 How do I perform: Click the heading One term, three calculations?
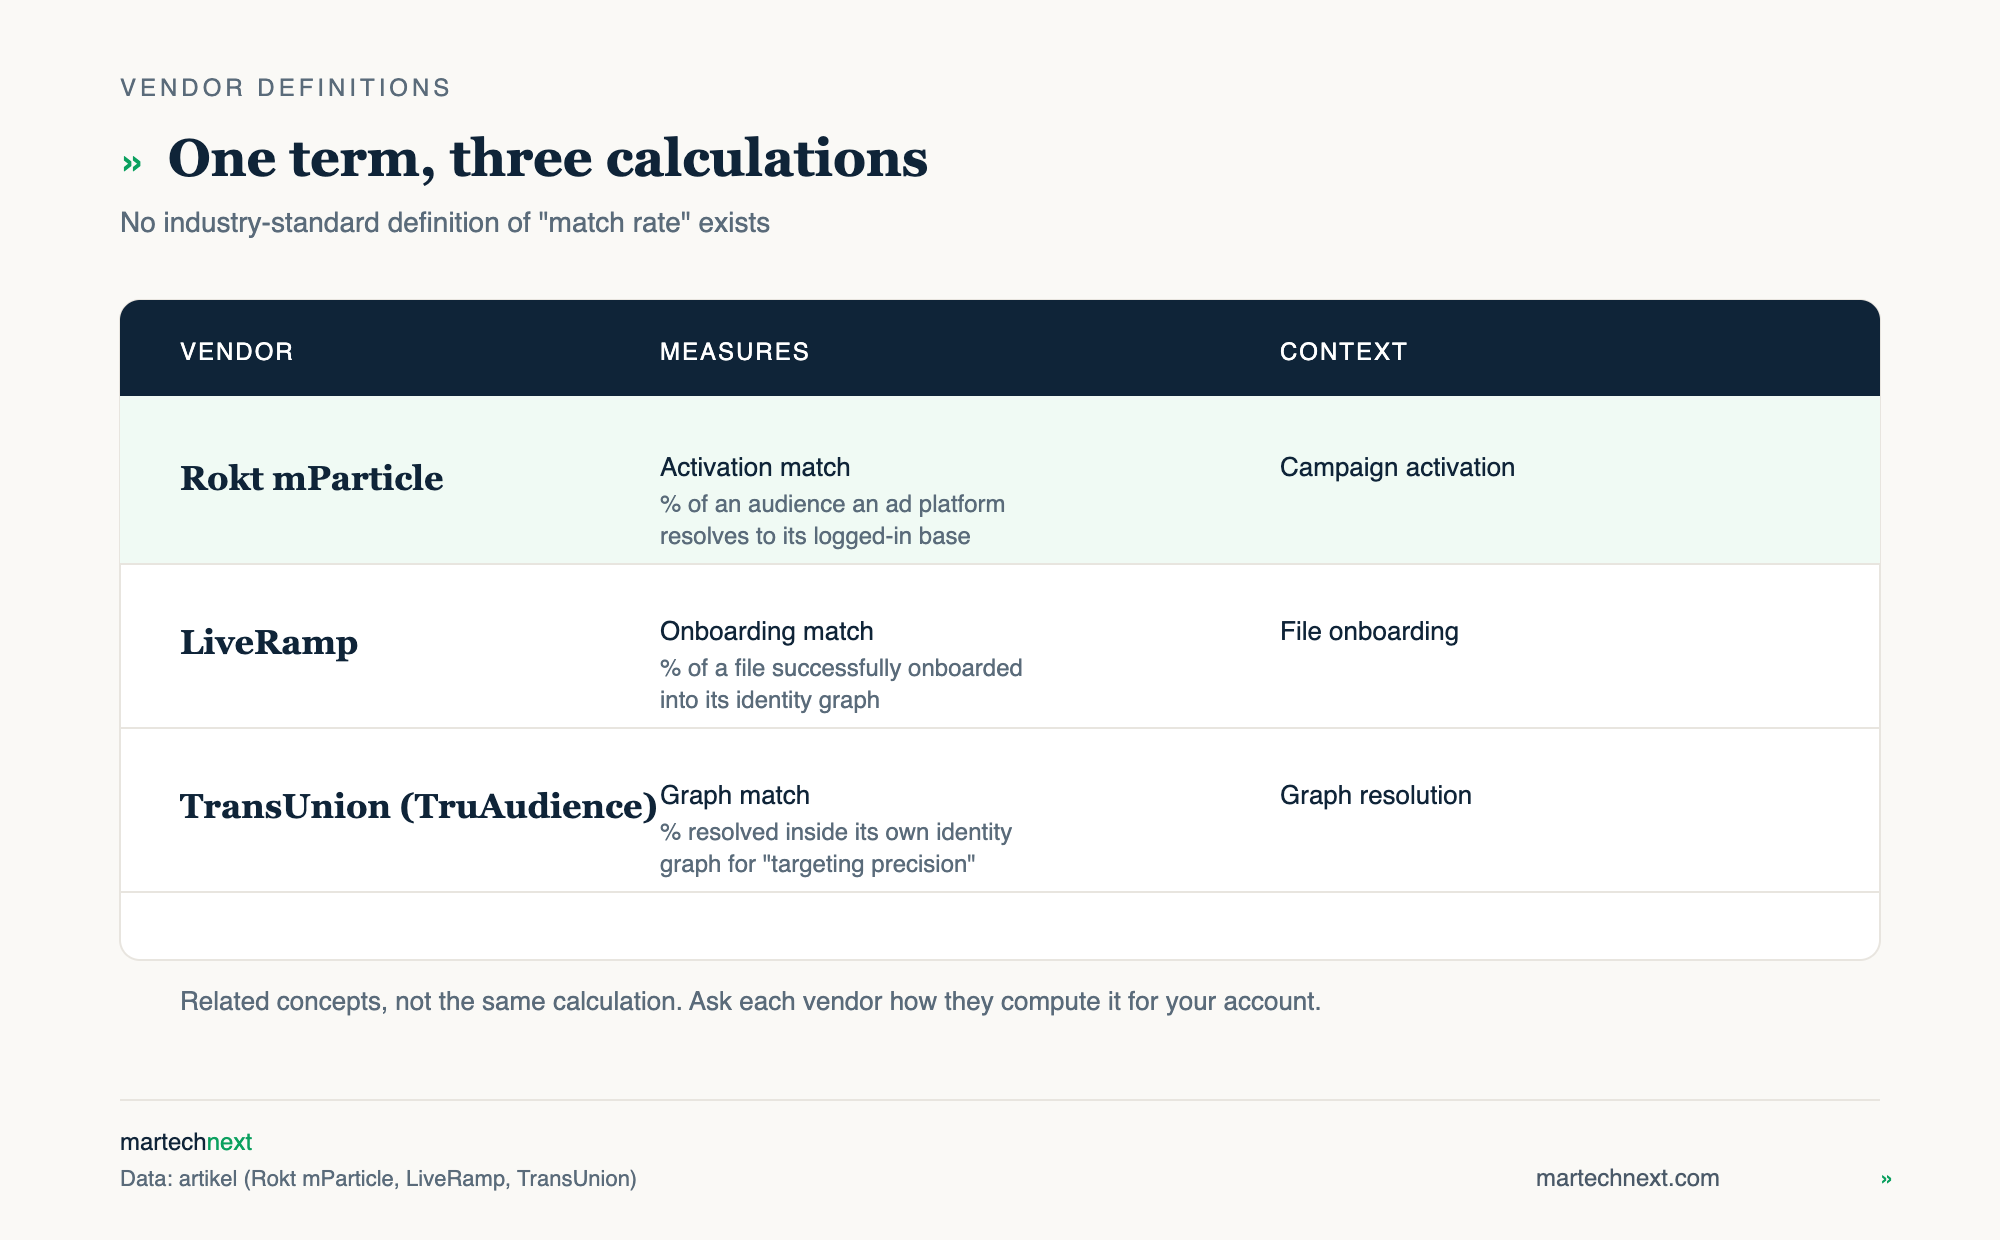(548, 159)
